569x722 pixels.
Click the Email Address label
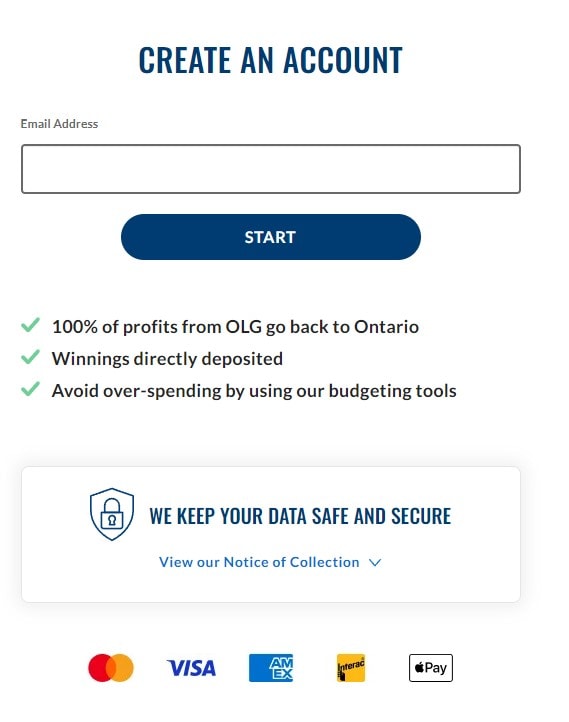point(59,124)
